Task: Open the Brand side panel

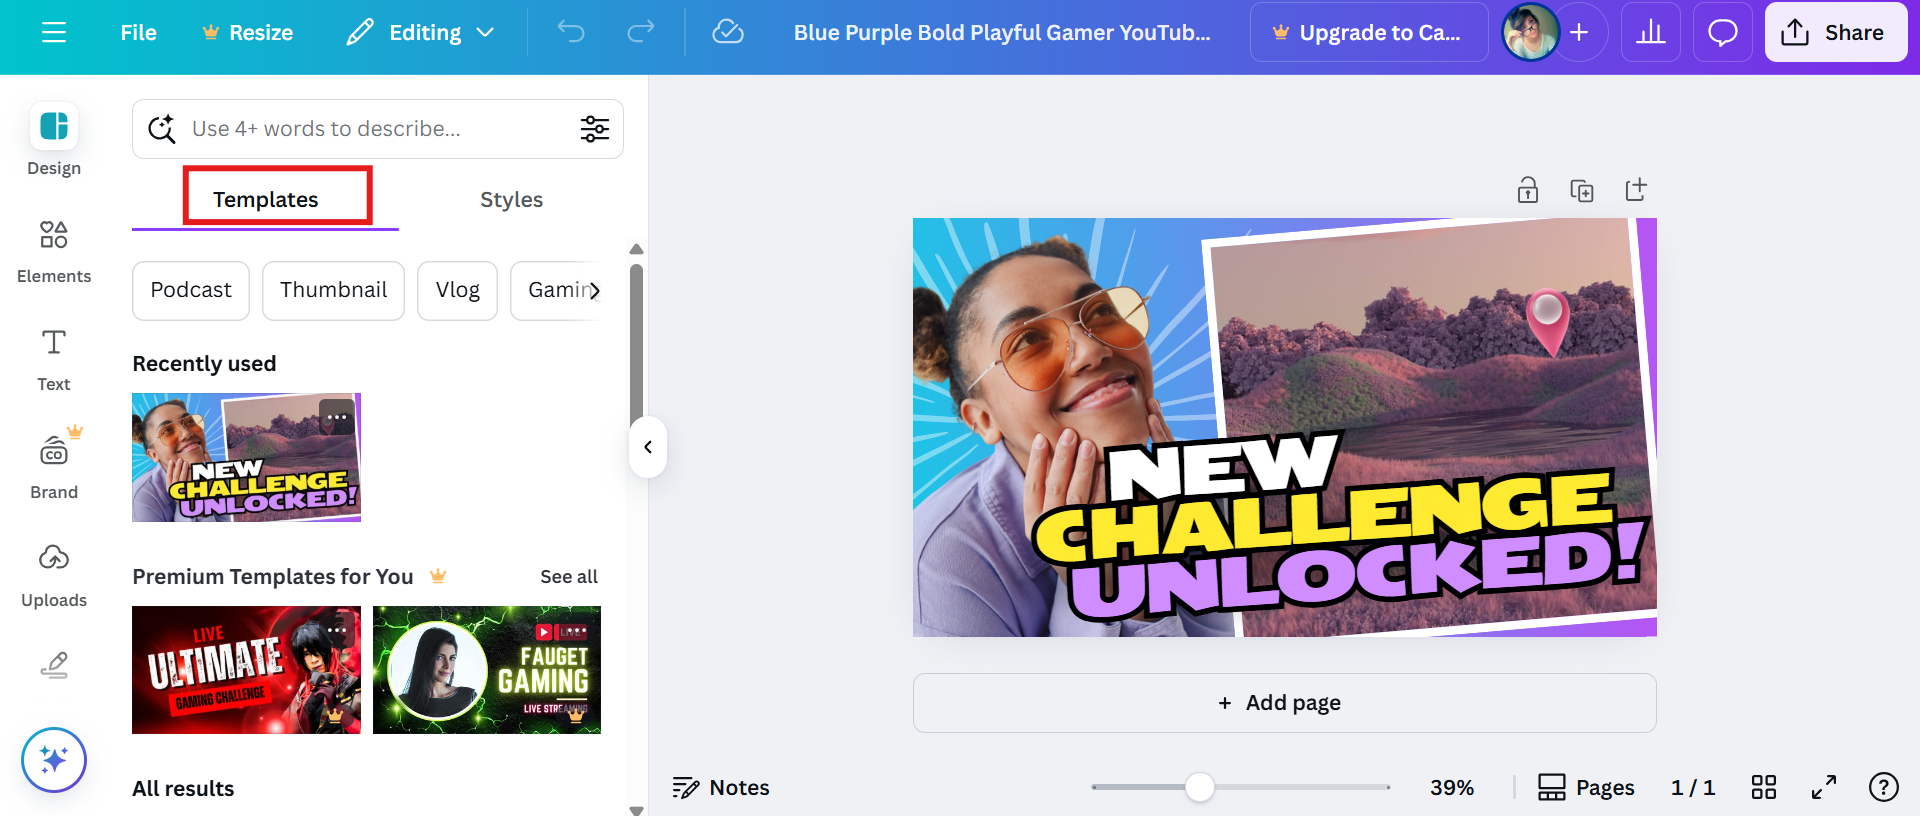Action: pyautogui.click(x=54, y=466)
